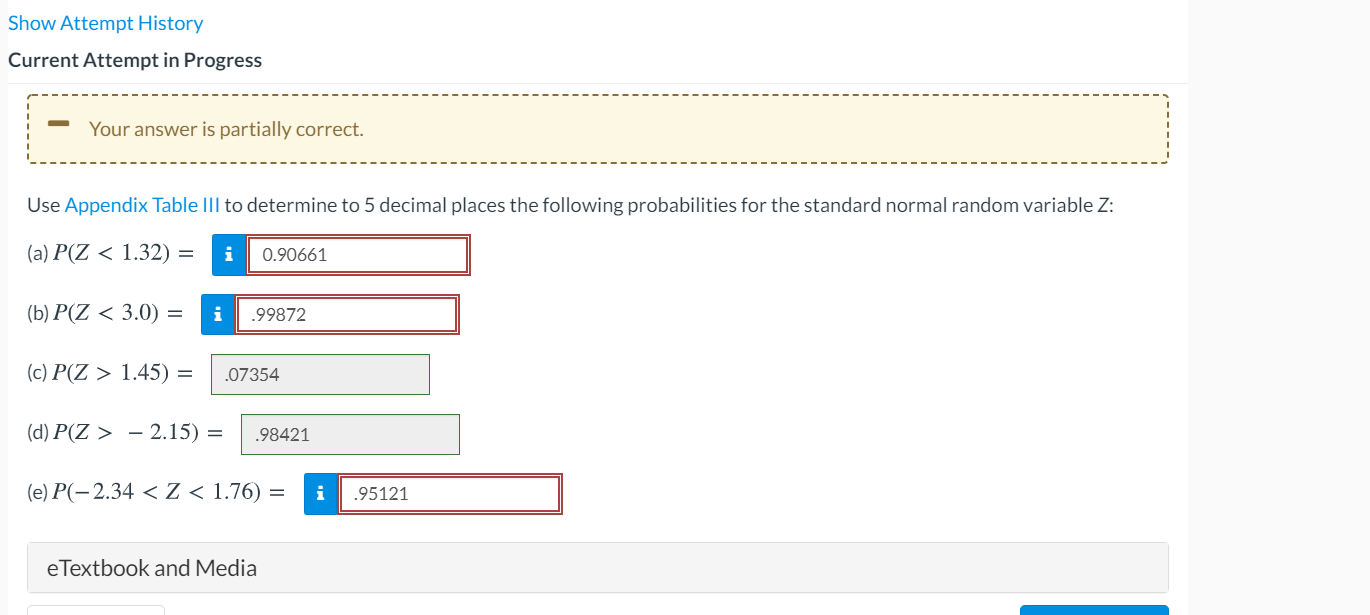Click the answer box for part (e)
This screenshot has height=615, width=1370.
click(x=450, y=493)
